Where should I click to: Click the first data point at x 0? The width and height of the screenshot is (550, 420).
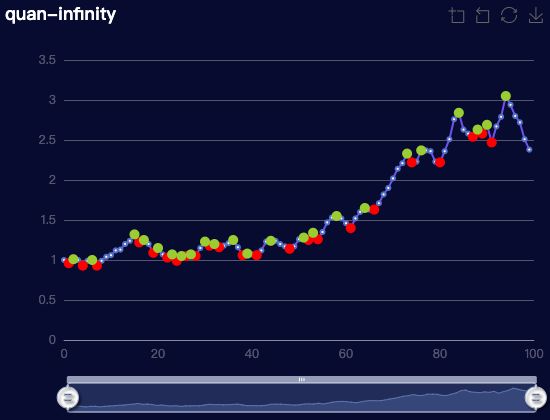click(64, 260)
